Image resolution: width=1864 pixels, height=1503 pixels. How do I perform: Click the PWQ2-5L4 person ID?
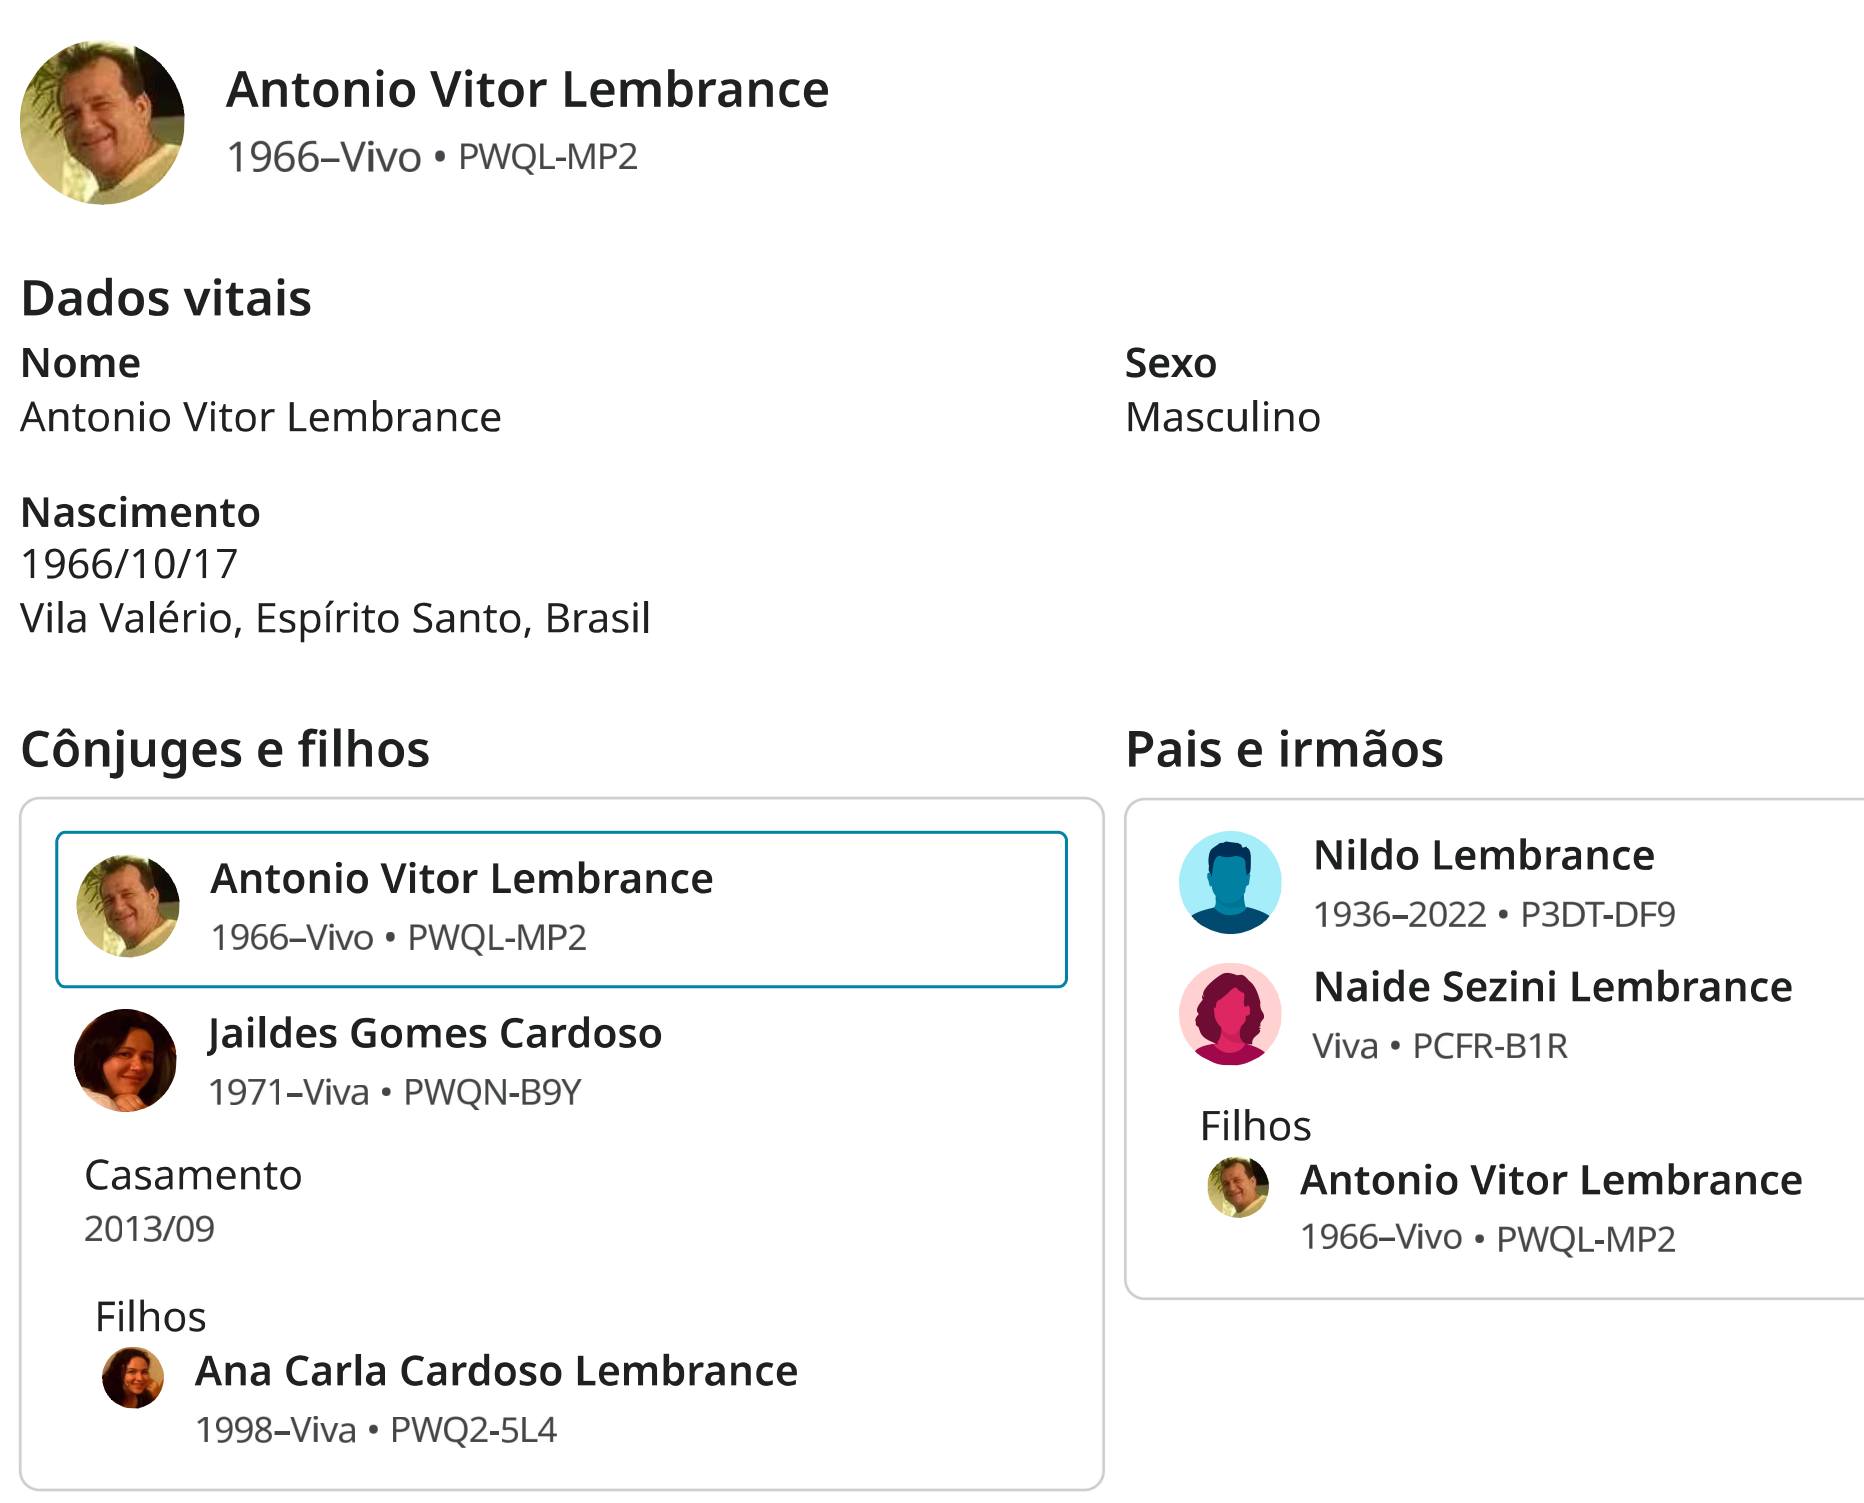point(473,1430)
